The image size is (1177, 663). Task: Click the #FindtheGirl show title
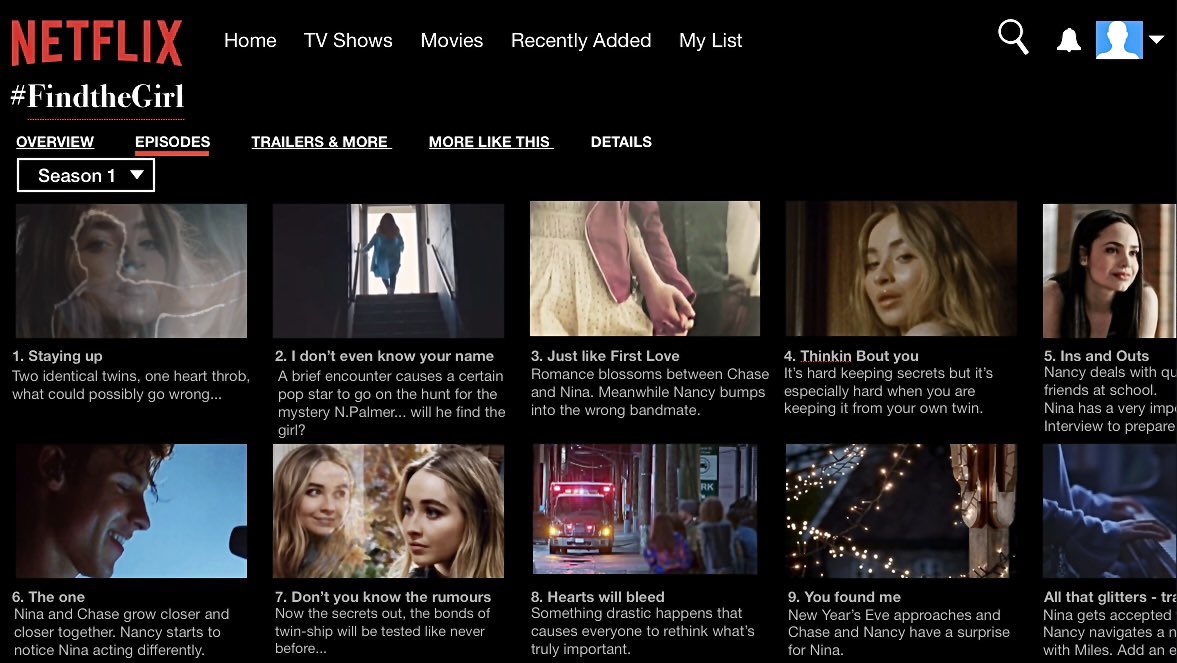(x=98, y=97)
